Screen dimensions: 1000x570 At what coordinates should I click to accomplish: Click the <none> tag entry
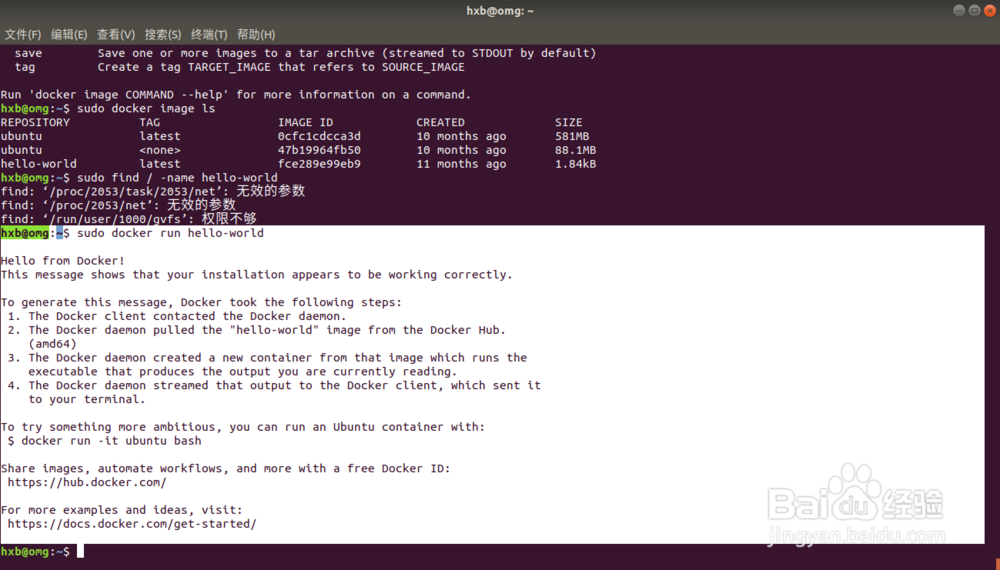coord(160,150)
